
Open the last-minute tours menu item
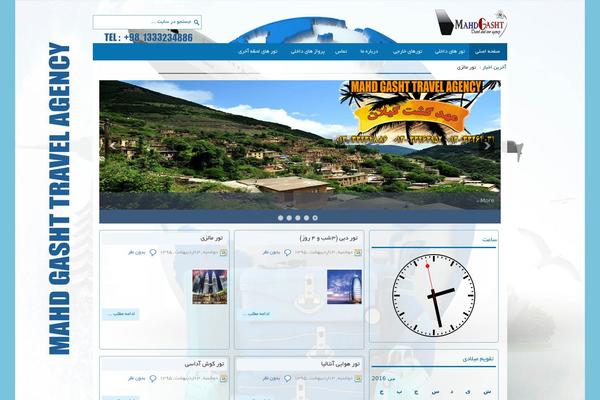point(258,51)
